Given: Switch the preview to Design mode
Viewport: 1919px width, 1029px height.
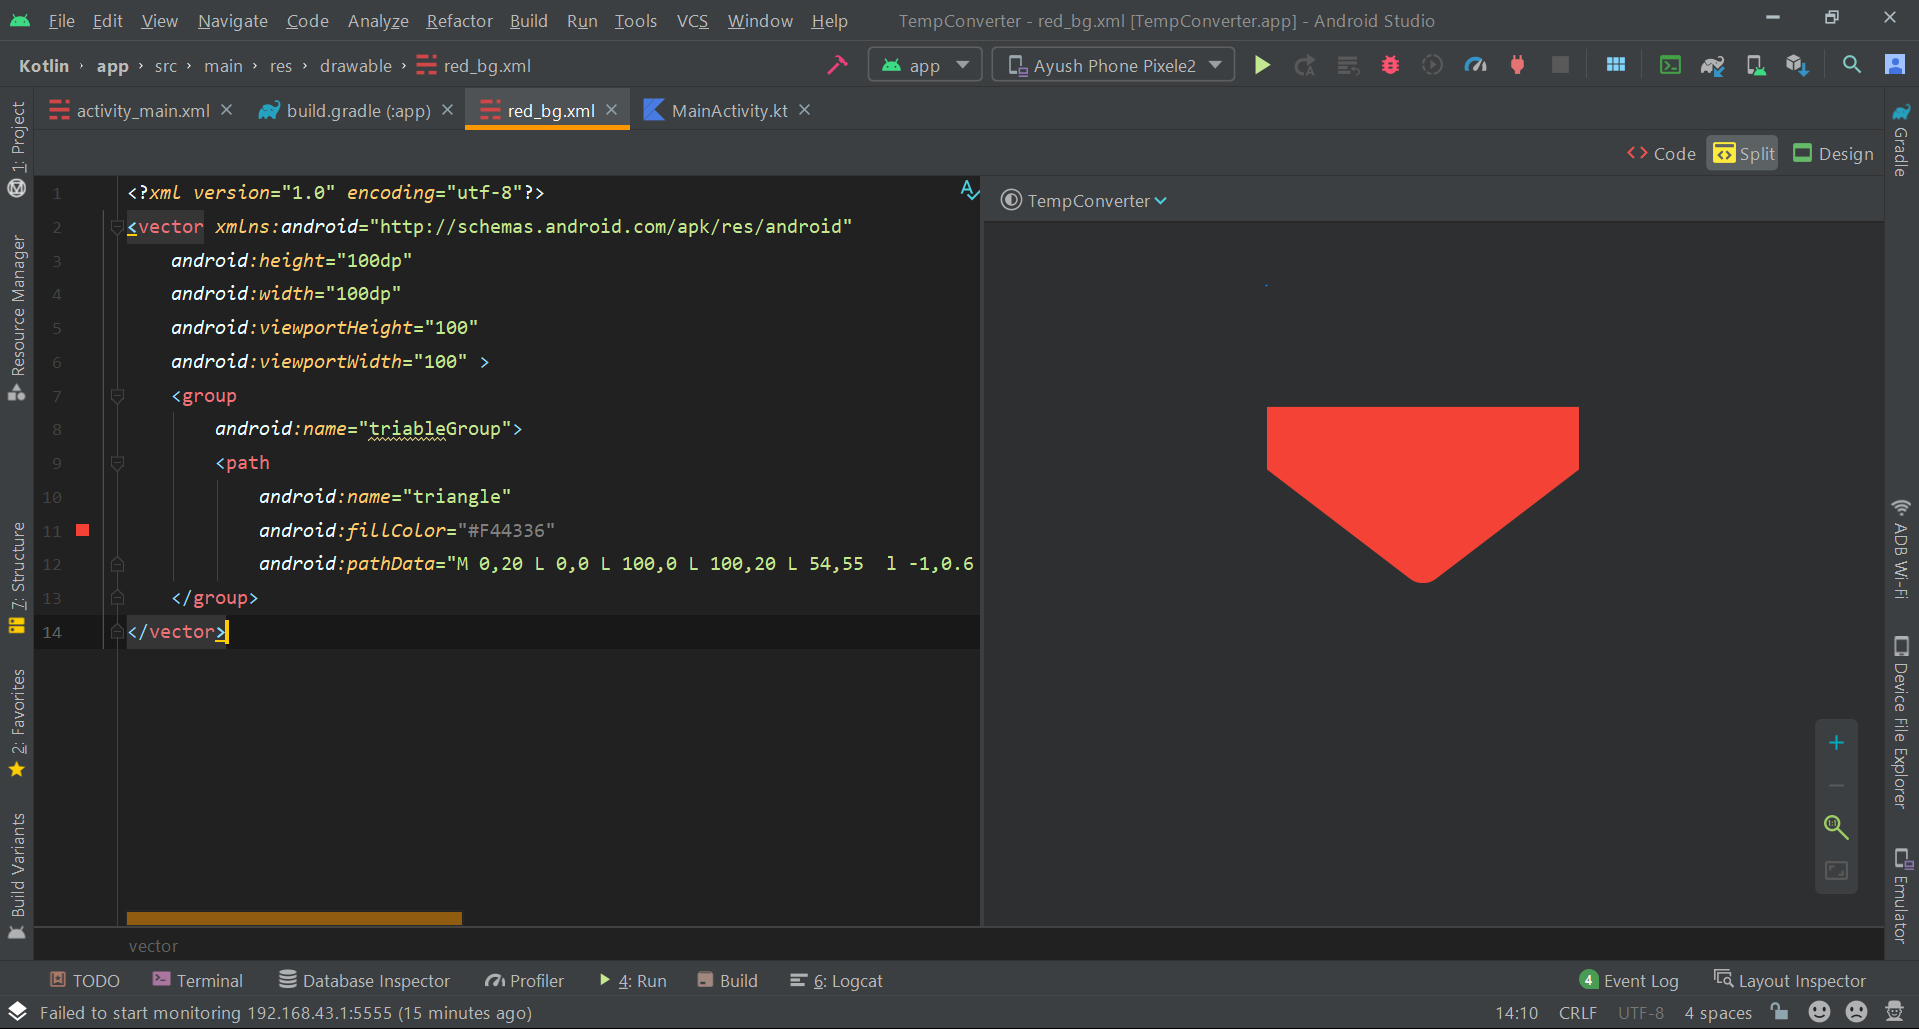Looking at the screenshot, I should coord(1832,153).
